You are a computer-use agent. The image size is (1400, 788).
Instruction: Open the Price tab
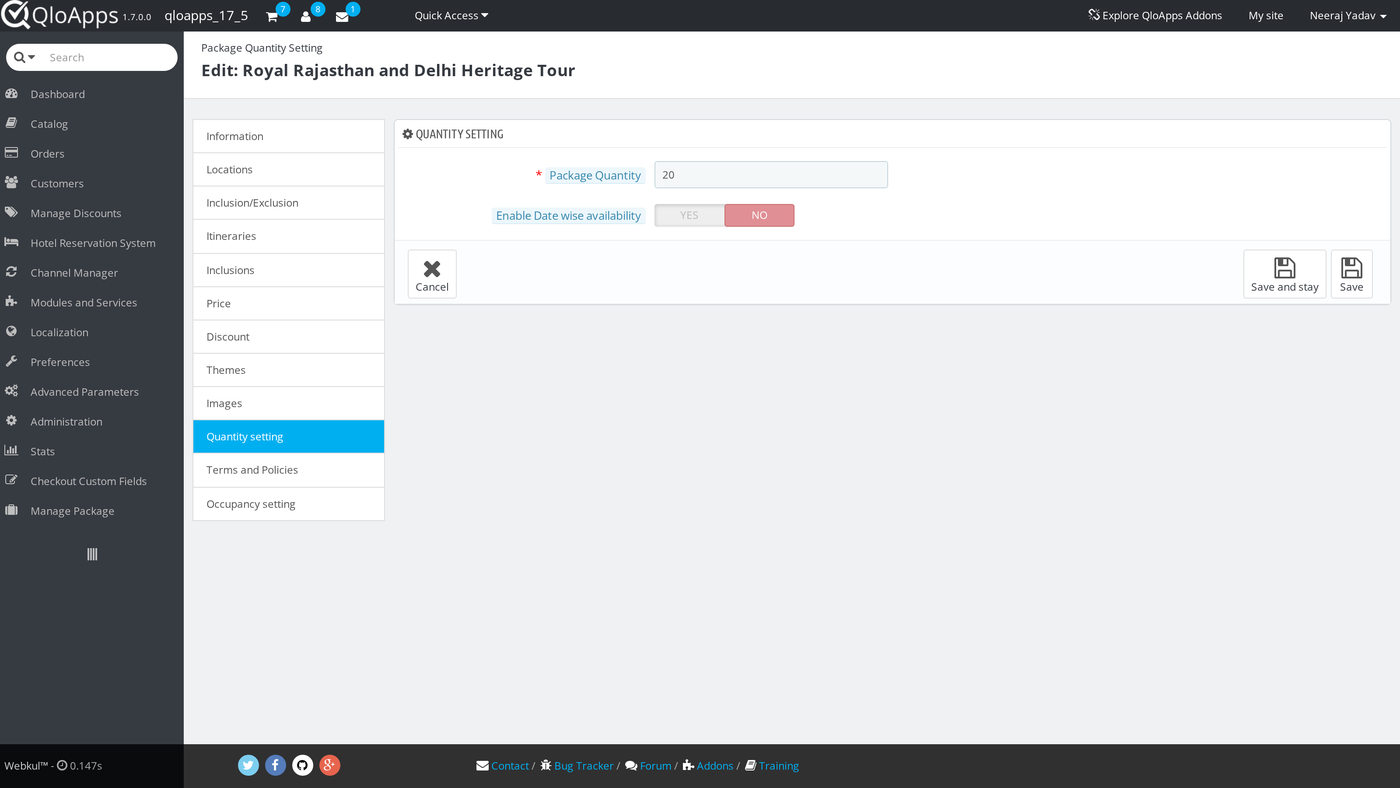tap(289, 303)
